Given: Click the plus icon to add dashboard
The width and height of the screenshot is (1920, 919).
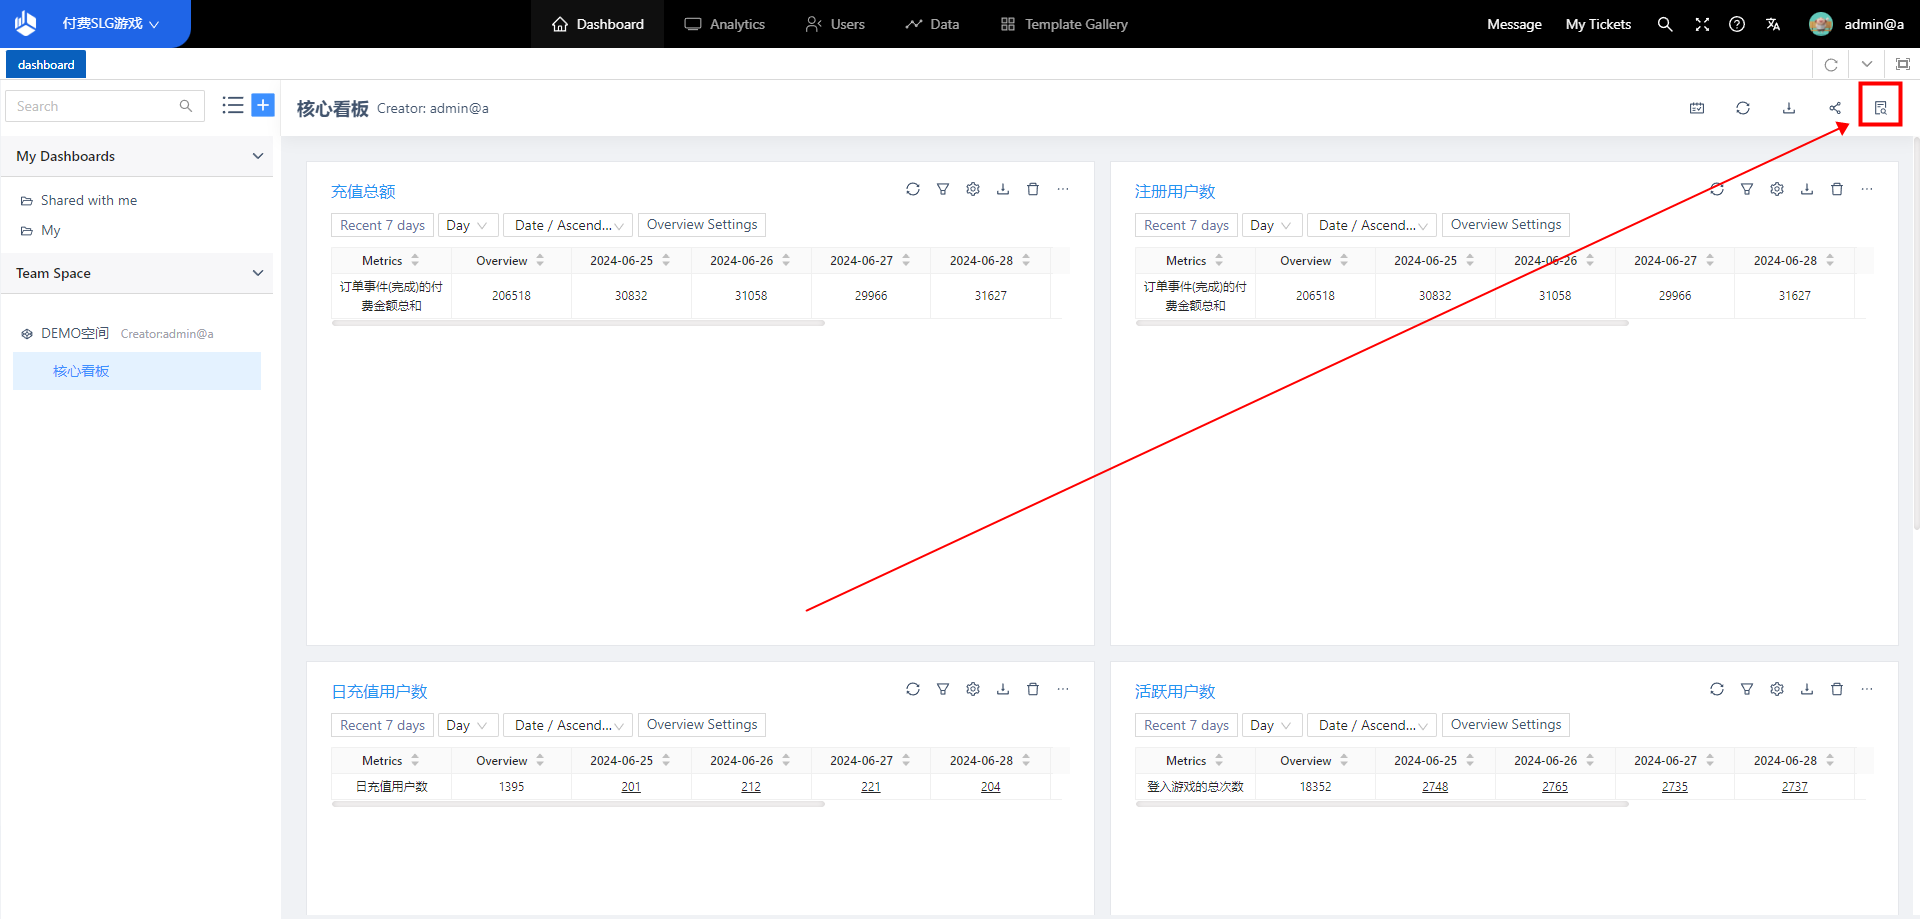Looking at the screenshot, I should tap(263, 105).
